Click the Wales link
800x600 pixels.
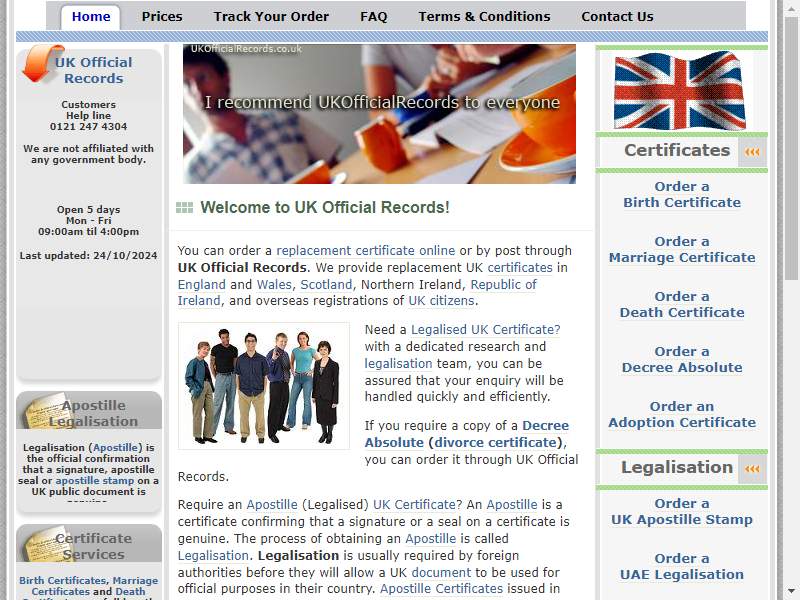pyautogui.click(x=274, y=284)
